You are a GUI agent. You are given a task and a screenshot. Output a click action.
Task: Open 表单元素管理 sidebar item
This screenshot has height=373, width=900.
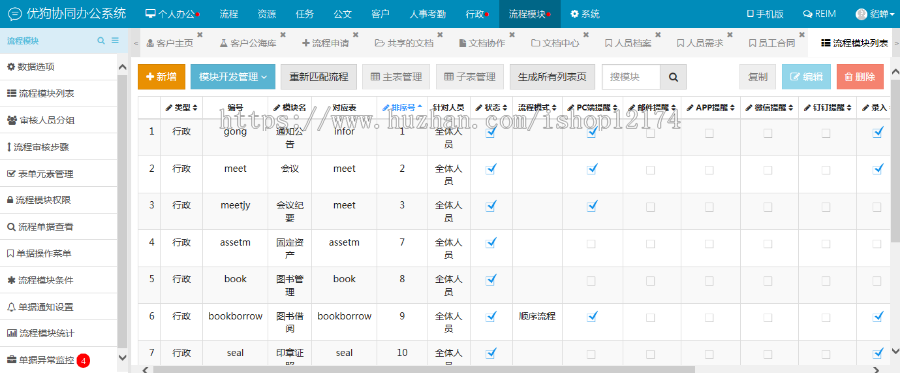tap(59, 174)
